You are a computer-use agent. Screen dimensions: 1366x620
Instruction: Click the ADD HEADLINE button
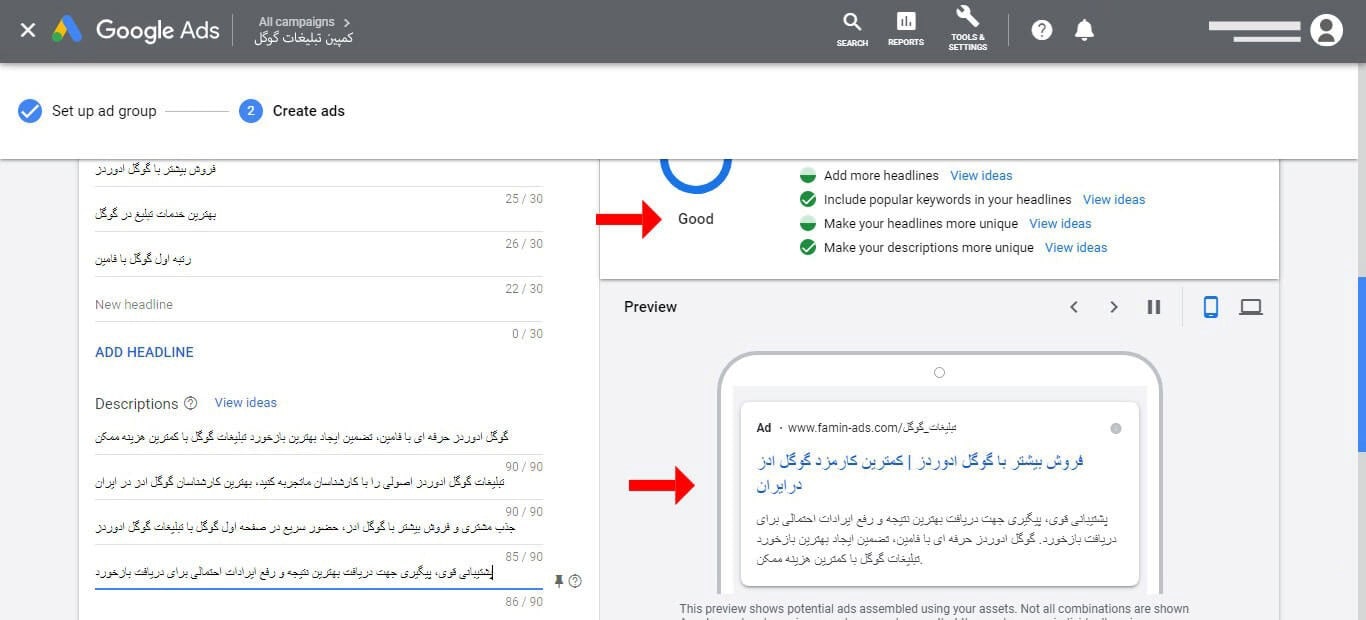pos(144,352)
